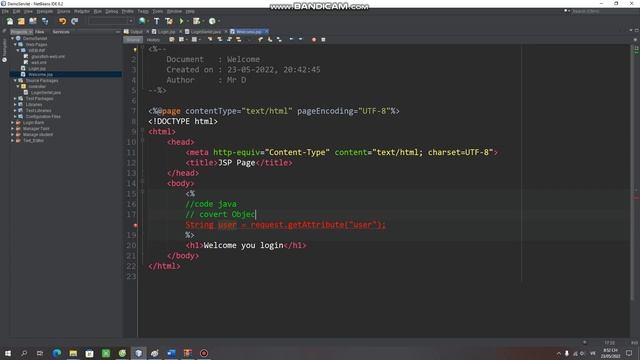Expand the Libraries node

pos(16,104)
